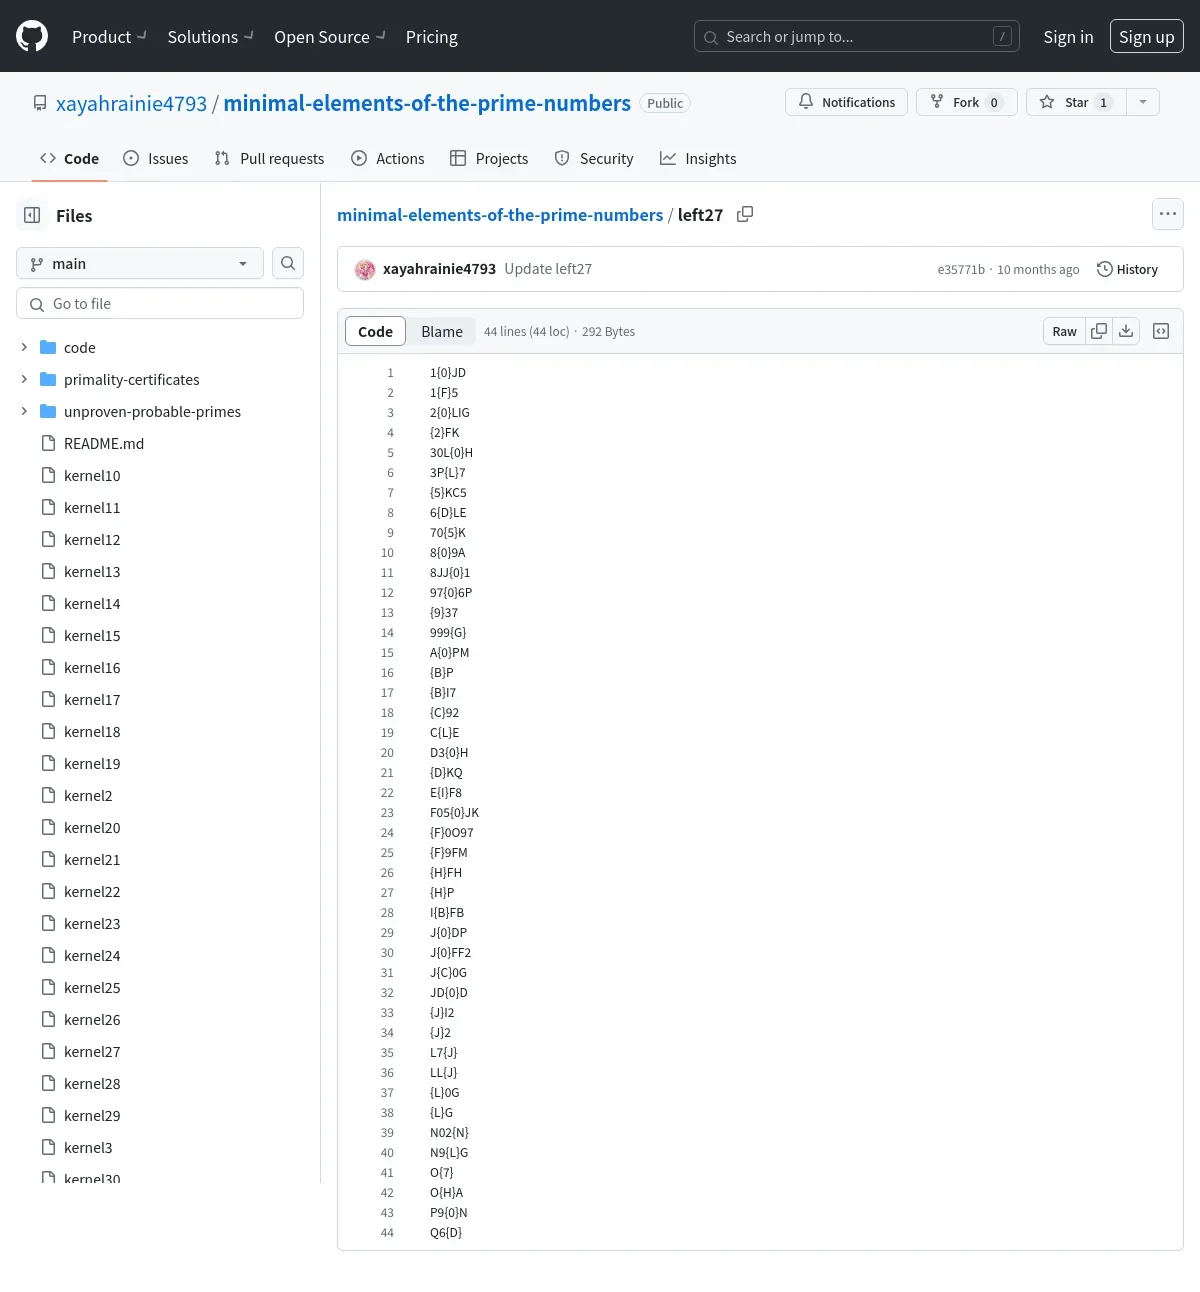Viewport: 1200px width, 1292px height.
Task: Collapse the file tree panel icon
Action: (32, 215)
